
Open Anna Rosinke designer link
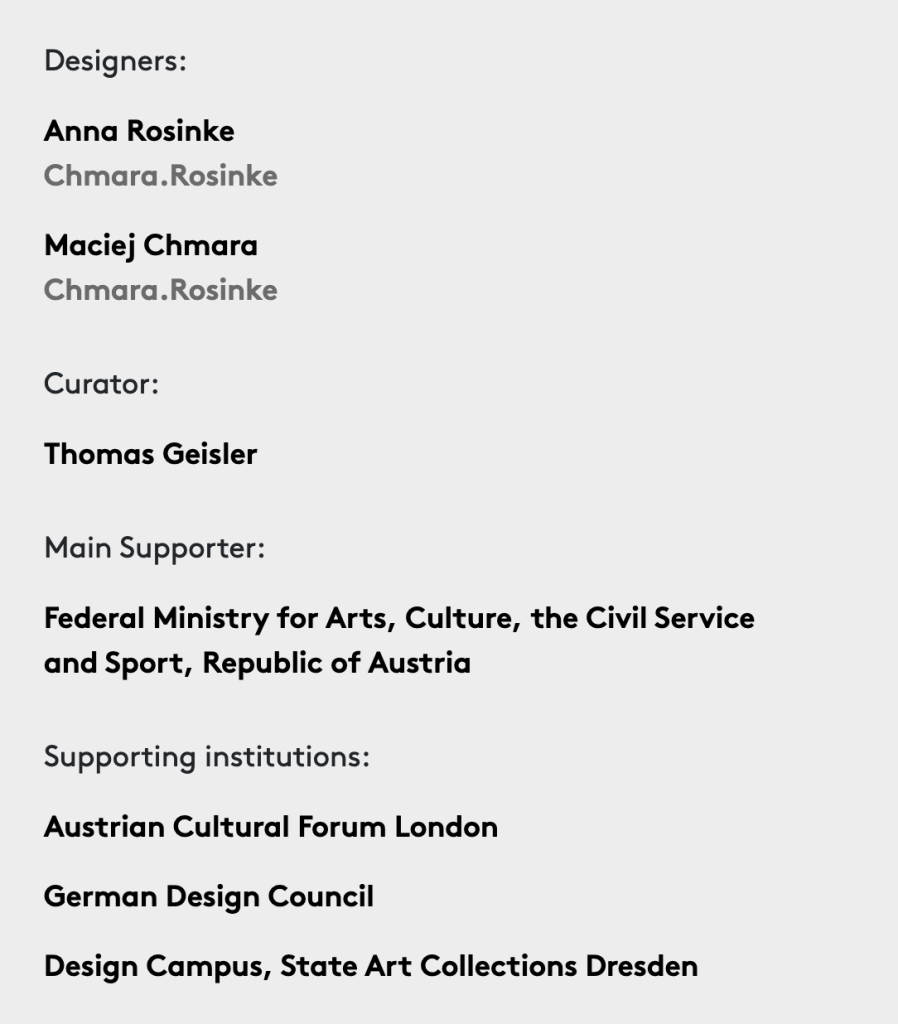pyautogui.click(x=139, y=131)
